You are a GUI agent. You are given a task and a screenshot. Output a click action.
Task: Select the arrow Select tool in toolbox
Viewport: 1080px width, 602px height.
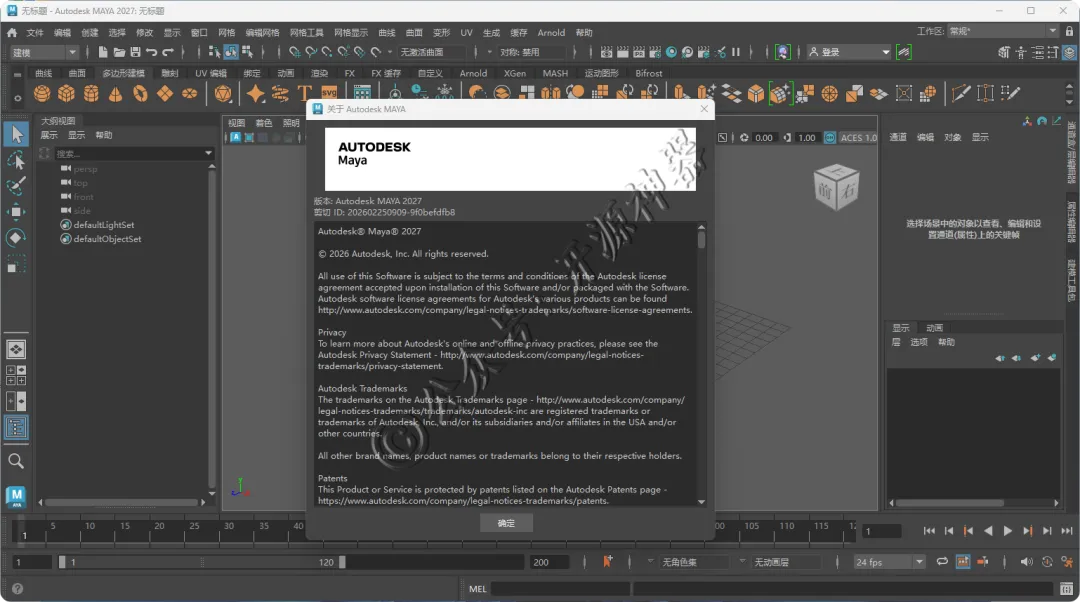click(16, 134)
